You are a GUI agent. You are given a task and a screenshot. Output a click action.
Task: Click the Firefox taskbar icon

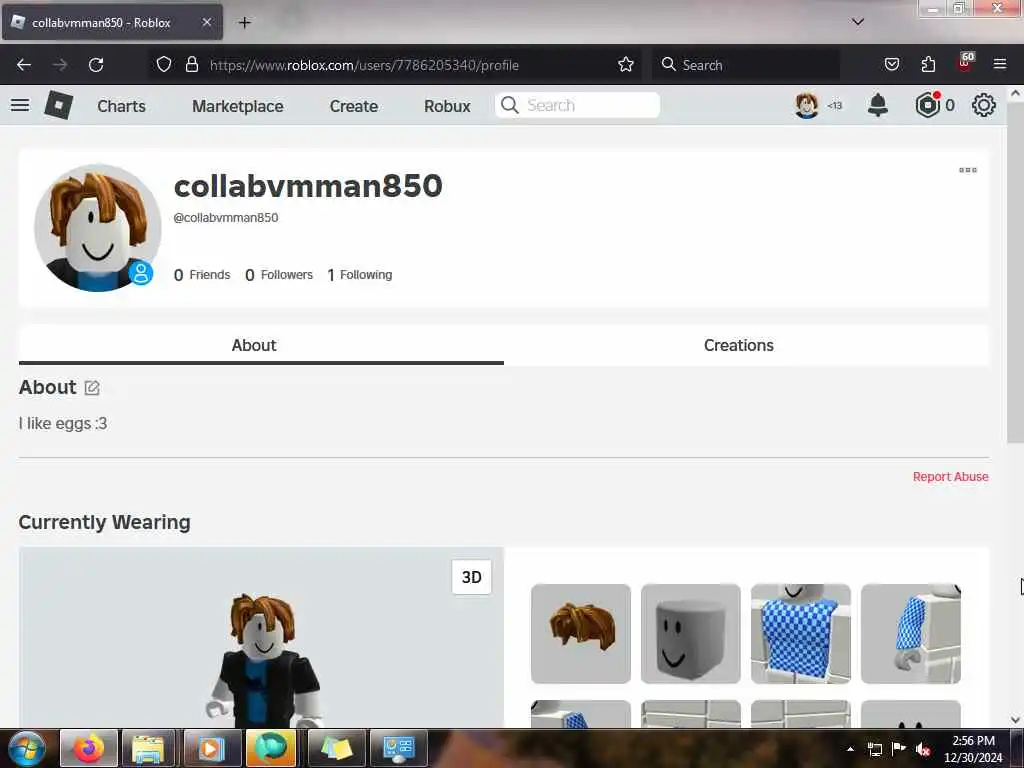(89, 748)
